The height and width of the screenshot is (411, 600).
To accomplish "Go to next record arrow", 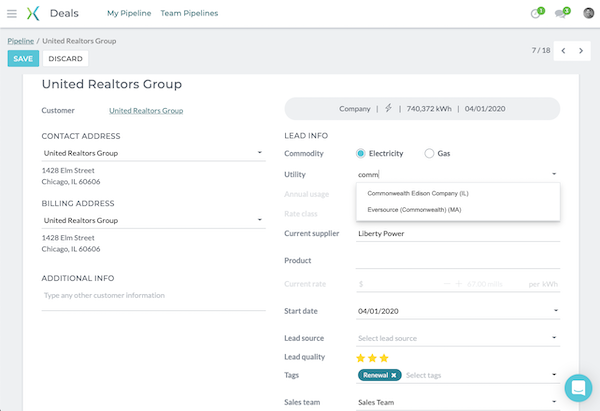I will pyautogui.click(x=583, y=50).
